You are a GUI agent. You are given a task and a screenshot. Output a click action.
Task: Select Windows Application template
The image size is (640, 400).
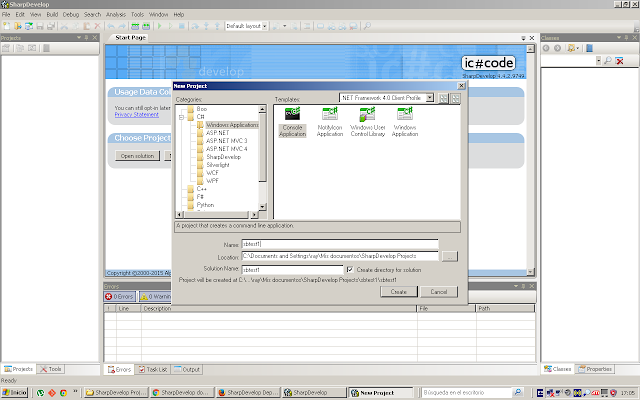[405, 122]
